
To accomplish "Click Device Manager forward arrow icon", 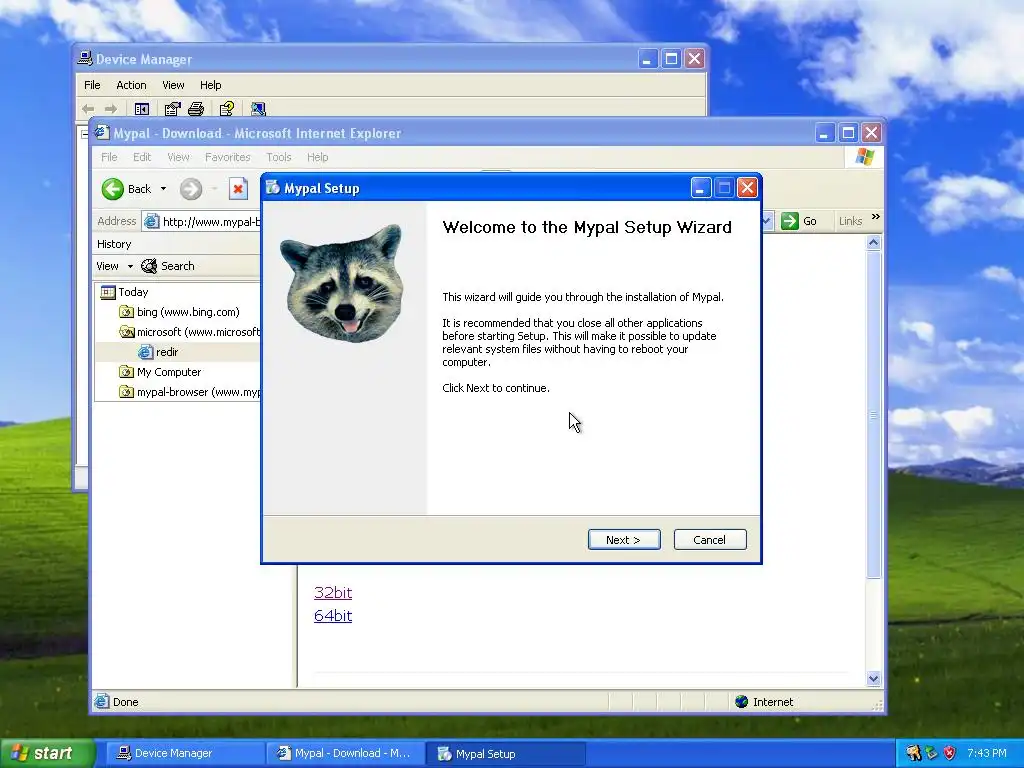I will (111, 109).
